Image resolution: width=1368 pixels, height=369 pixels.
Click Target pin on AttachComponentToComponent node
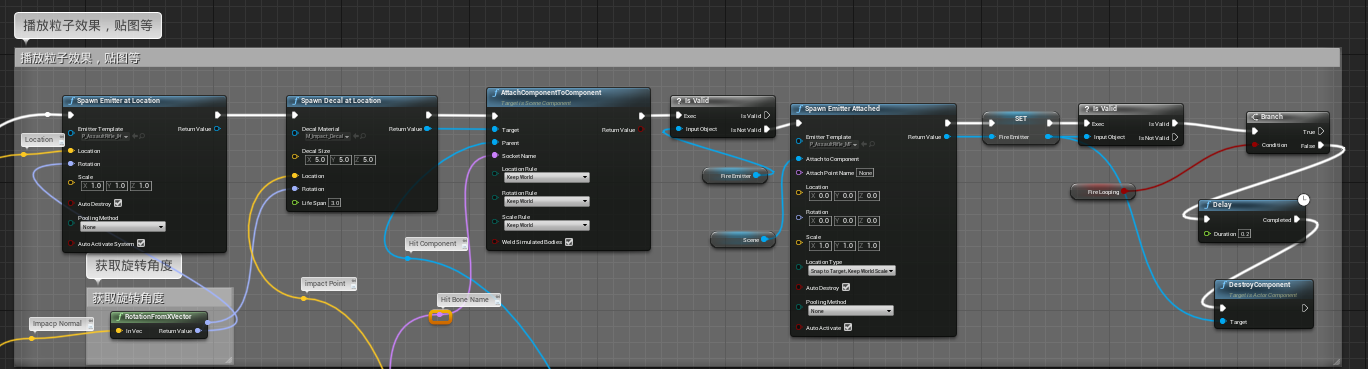pyautogui.click(x=494, y=129)
